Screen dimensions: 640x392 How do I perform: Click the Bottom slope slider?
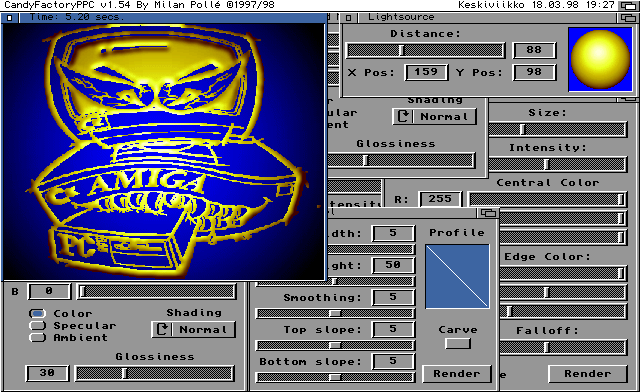pos(335,377)
